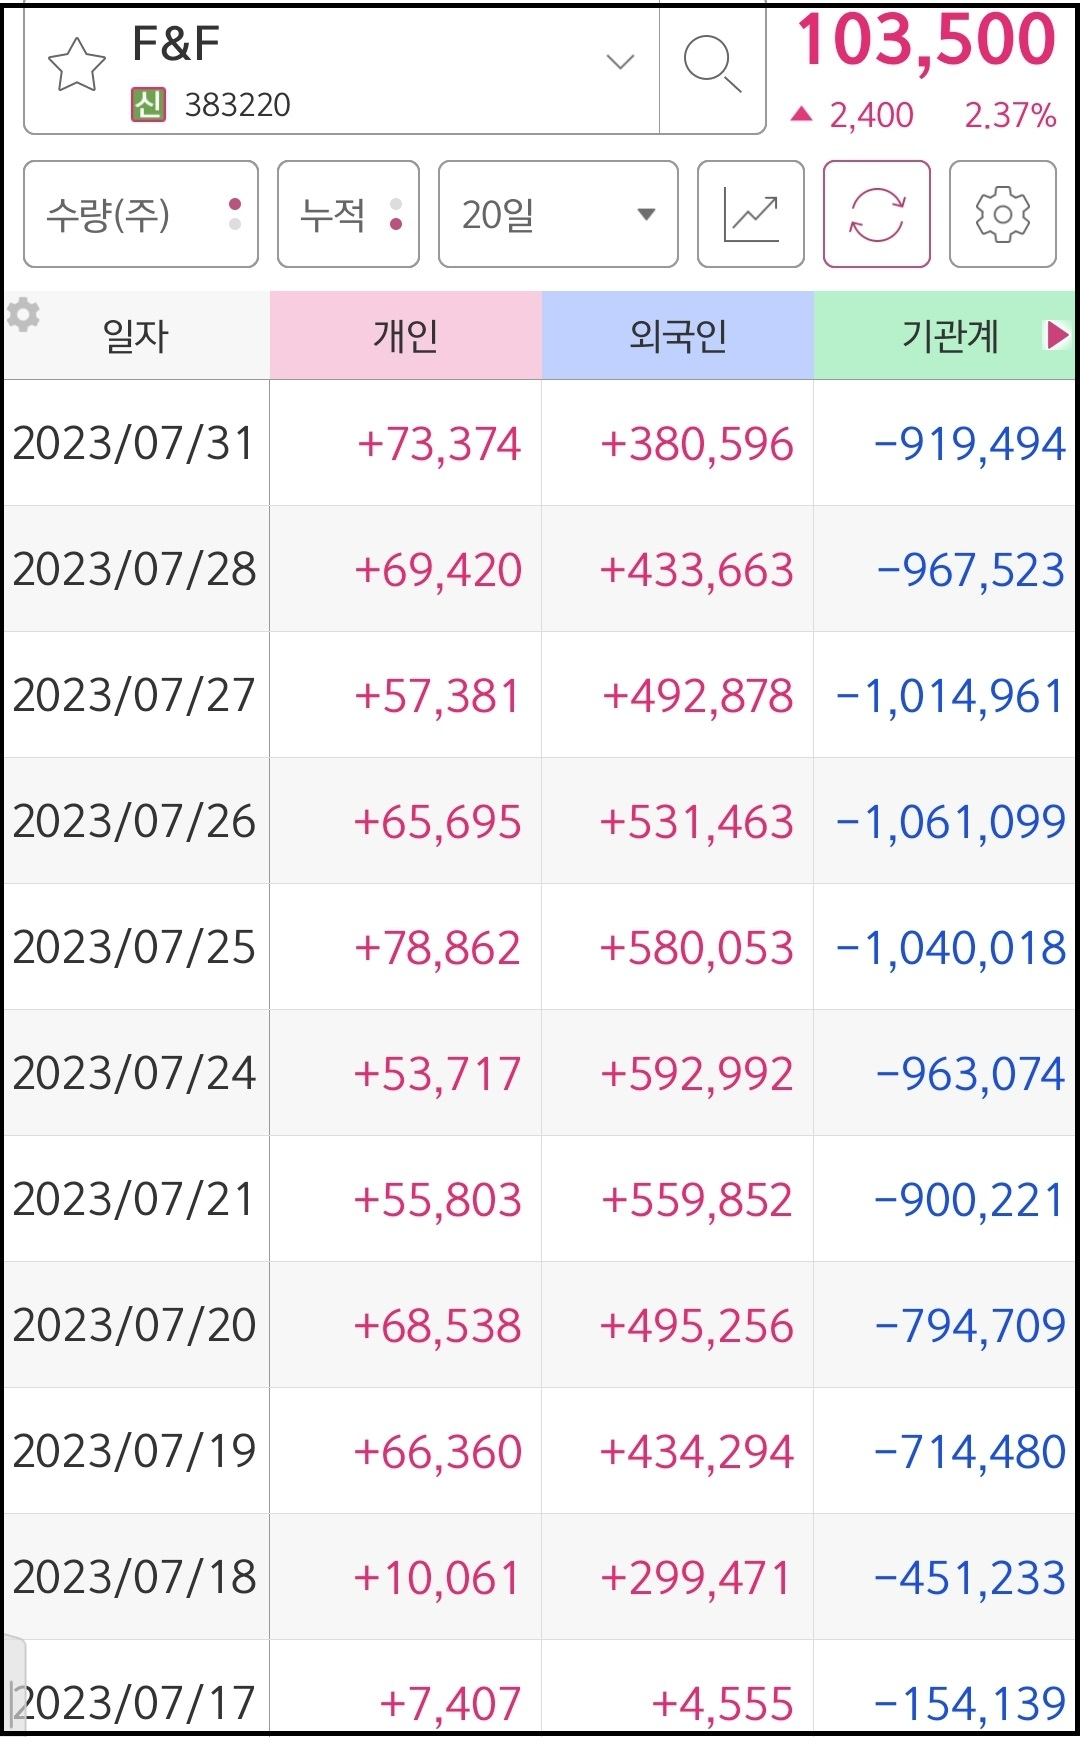Image resolution: width=1080 pixels, height=1737 pixels.
Task: Toggle the 누적 cumulative switch
Action: coord(348,214)
